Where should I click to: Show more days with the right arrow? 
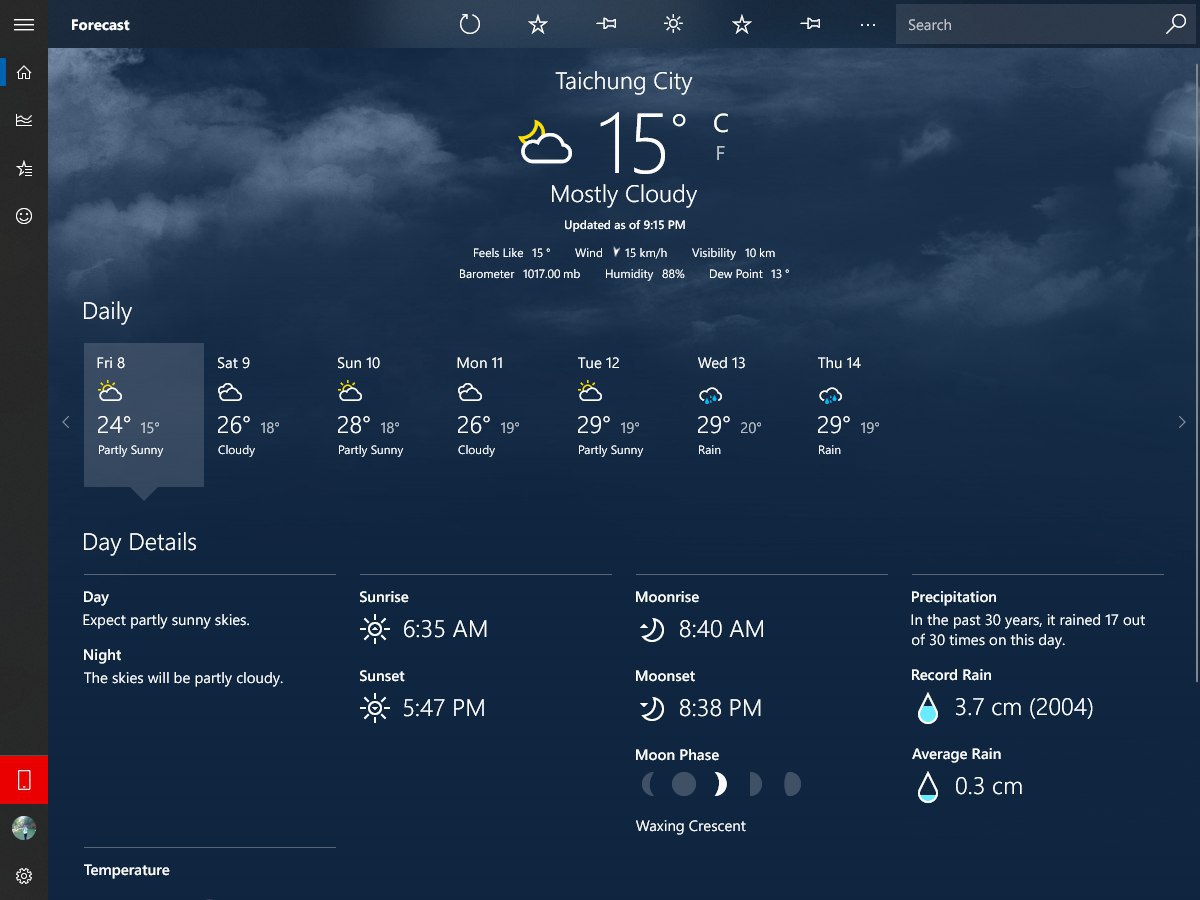point(1182,422)
